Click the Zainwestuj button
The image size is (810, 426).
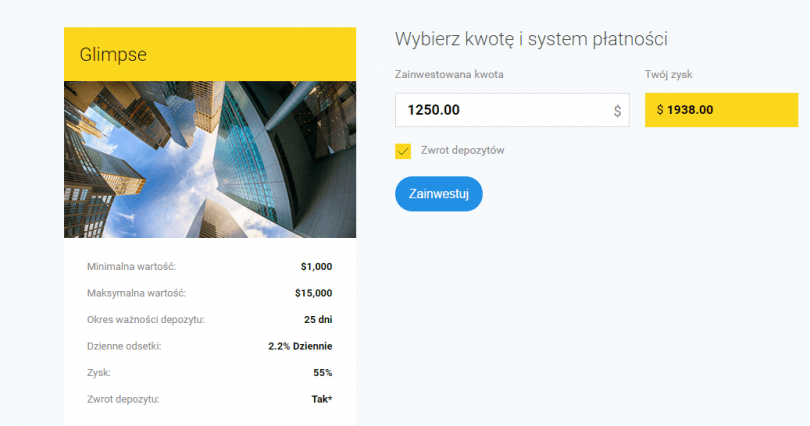point(439,194)
